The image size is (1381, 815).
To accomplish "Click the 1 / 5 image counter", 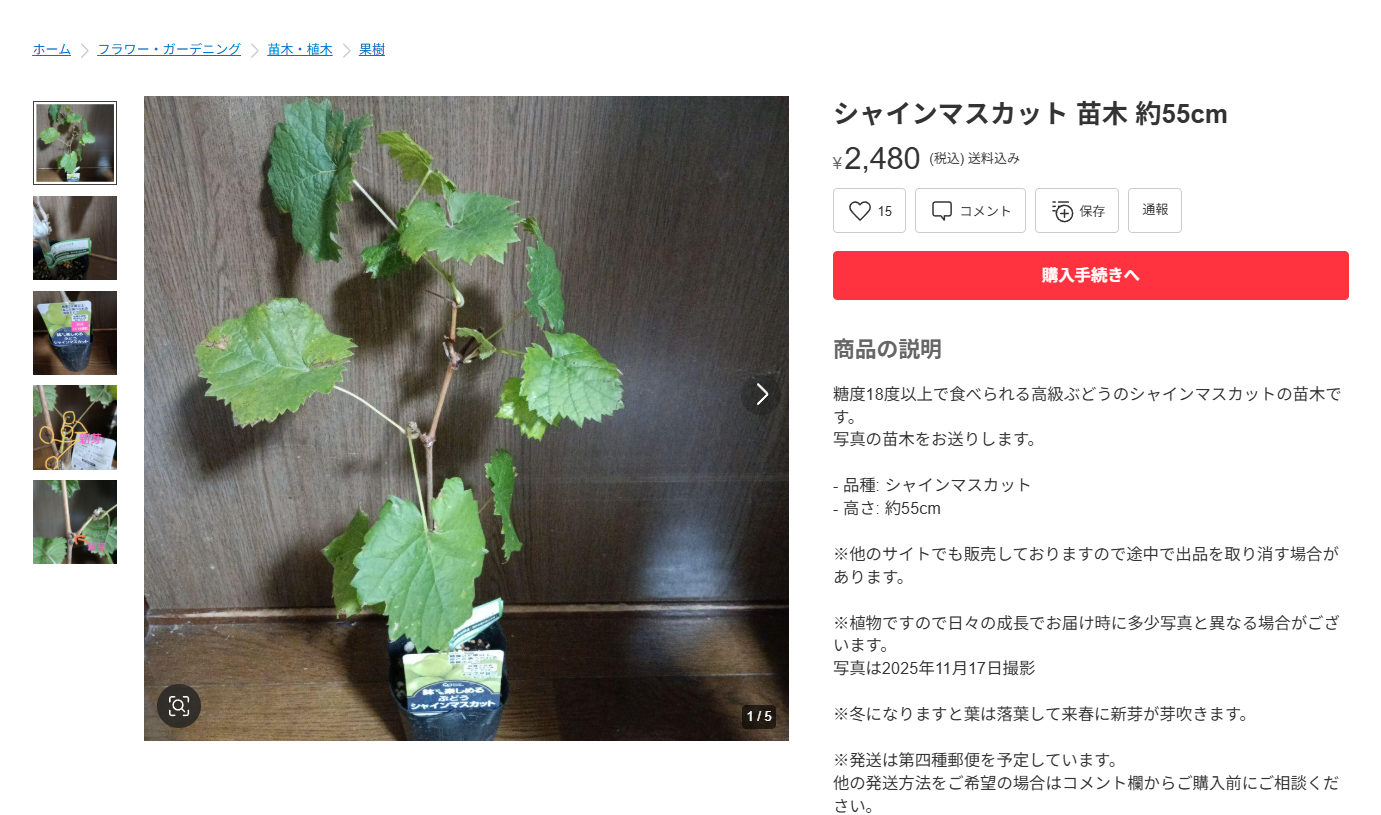I will click(x=759, y=716).
